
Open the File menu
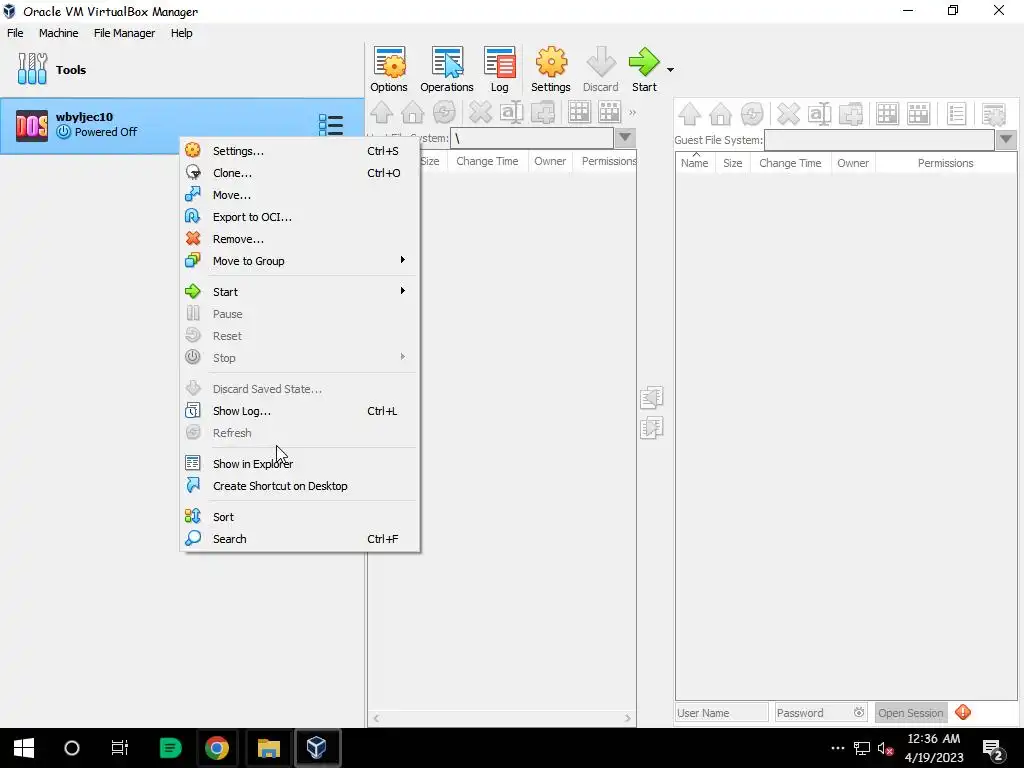coord(15,33)
